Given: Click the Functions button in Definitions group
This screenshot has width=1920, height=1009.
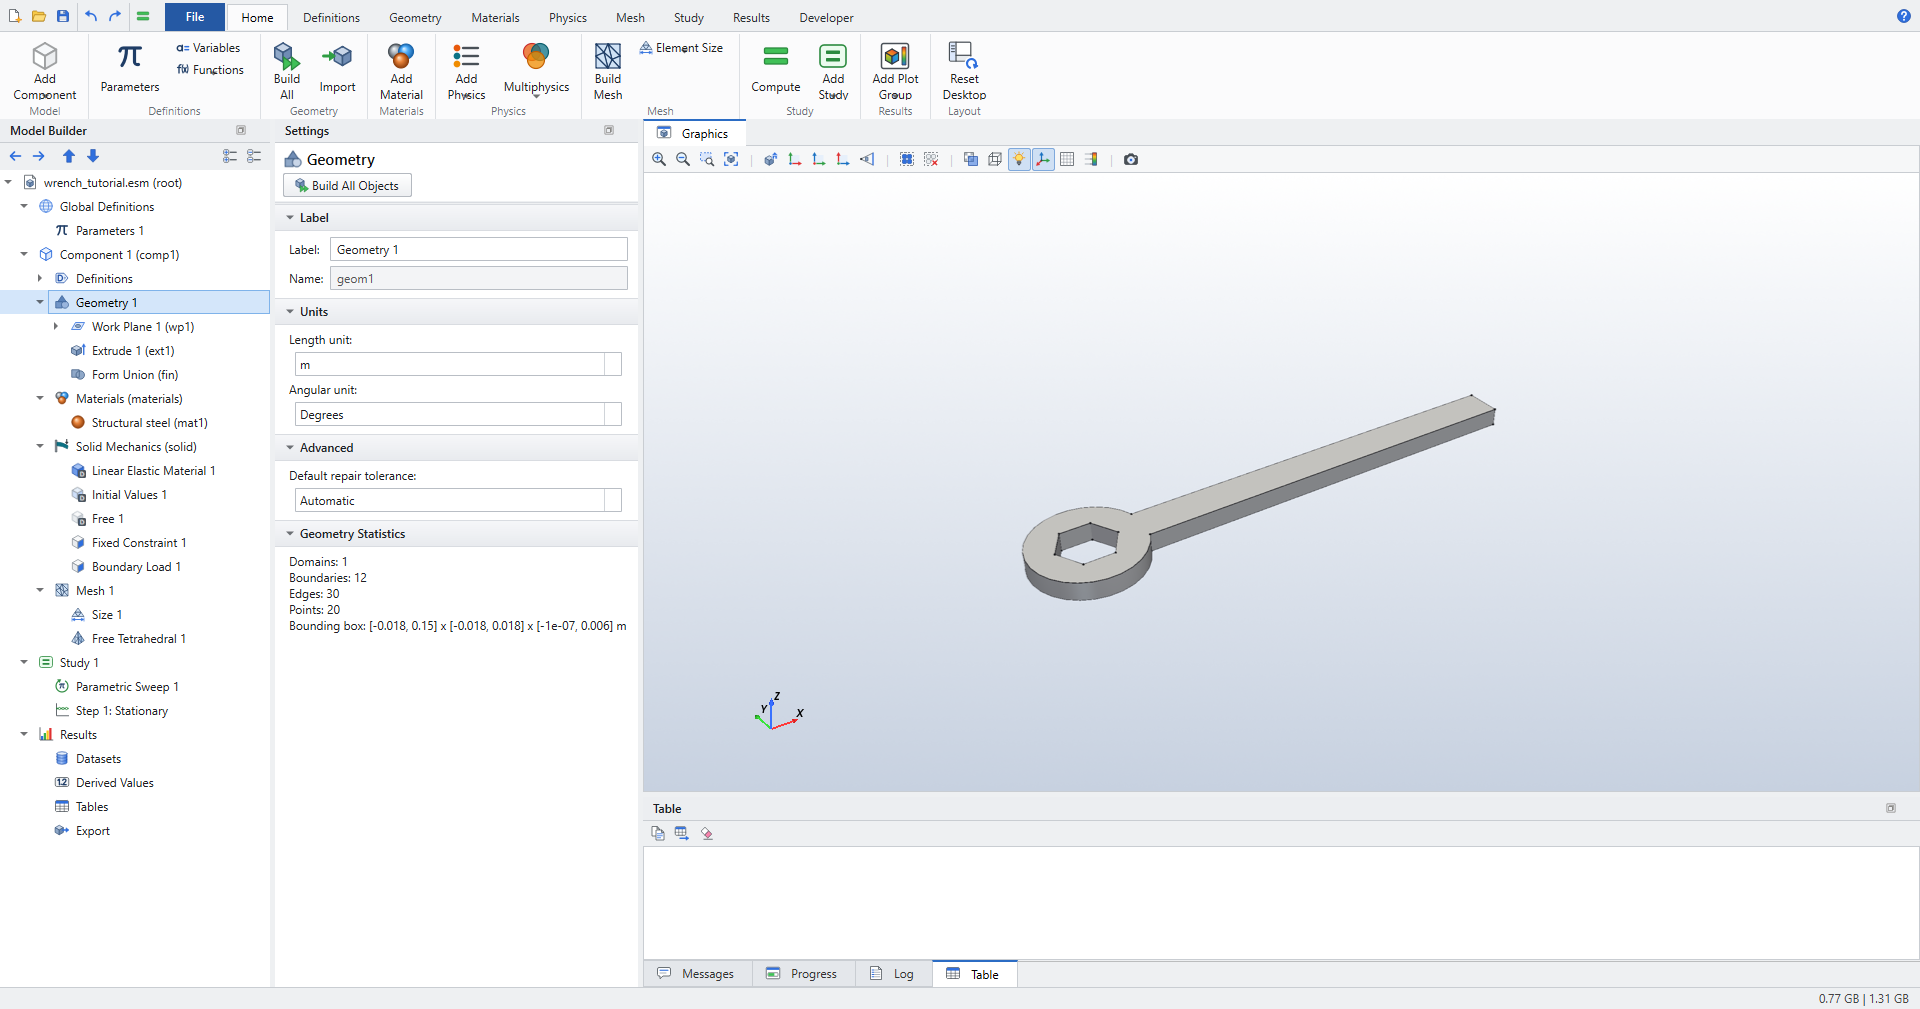Looking at the screenshot, I should pos(210,70).
